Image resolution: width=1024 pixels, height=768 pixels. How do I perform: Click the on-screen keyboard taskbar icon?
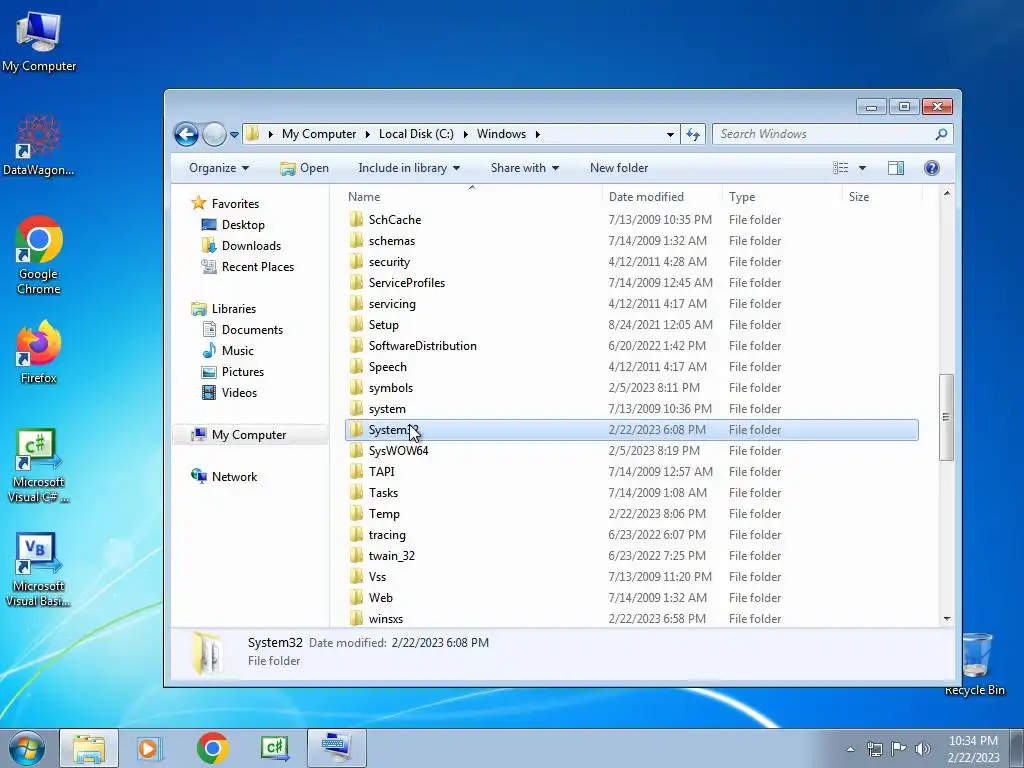tap(337, 748)
